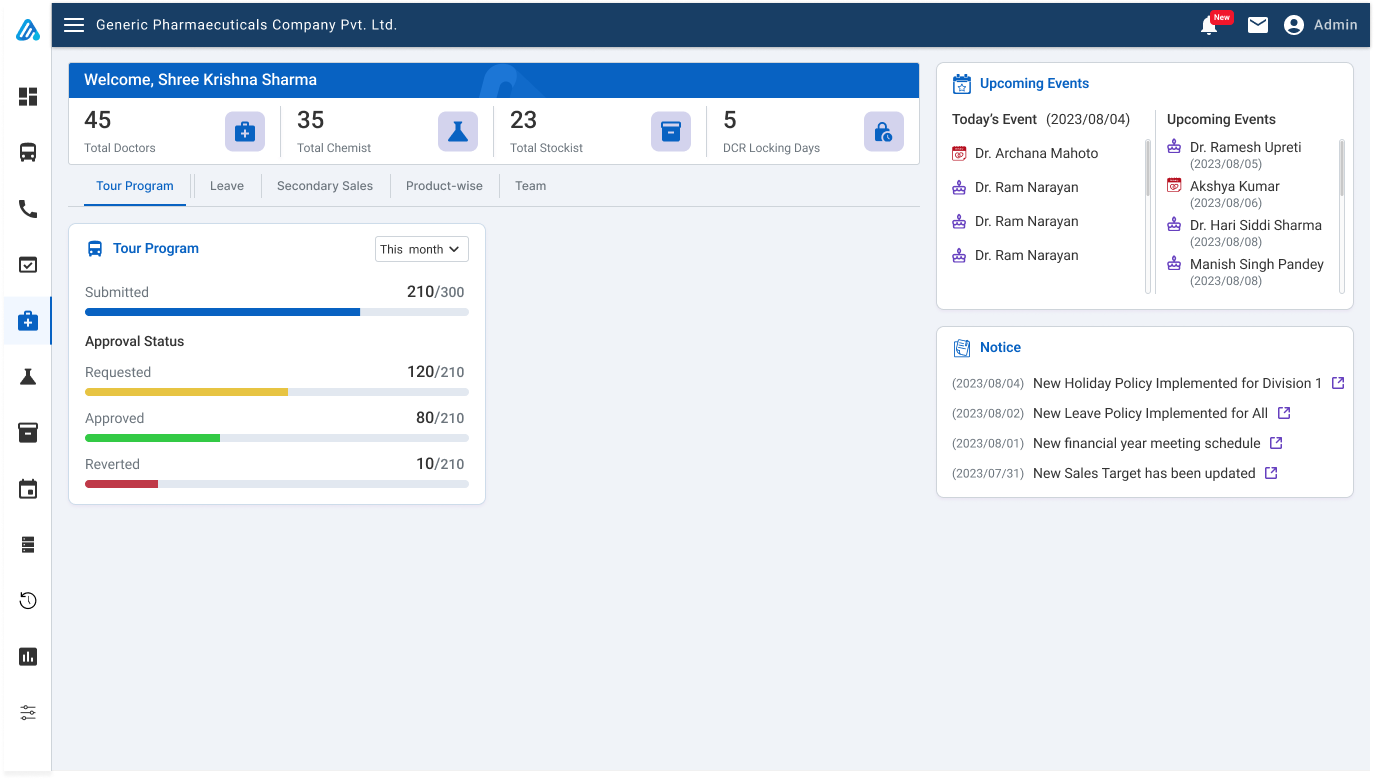Select Akshya Kumar upcoming event
The image size is (1374, 780).
tap(1235, 186)
